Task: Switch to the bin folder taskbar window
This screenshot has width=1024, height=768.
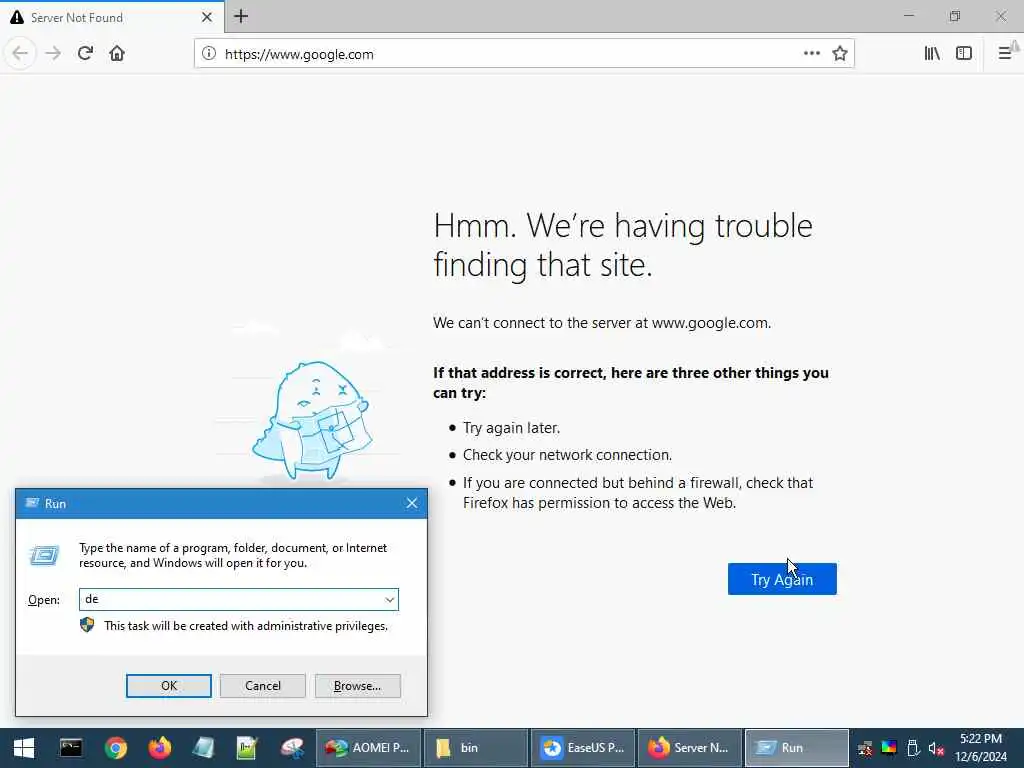Action: point(475,748)
